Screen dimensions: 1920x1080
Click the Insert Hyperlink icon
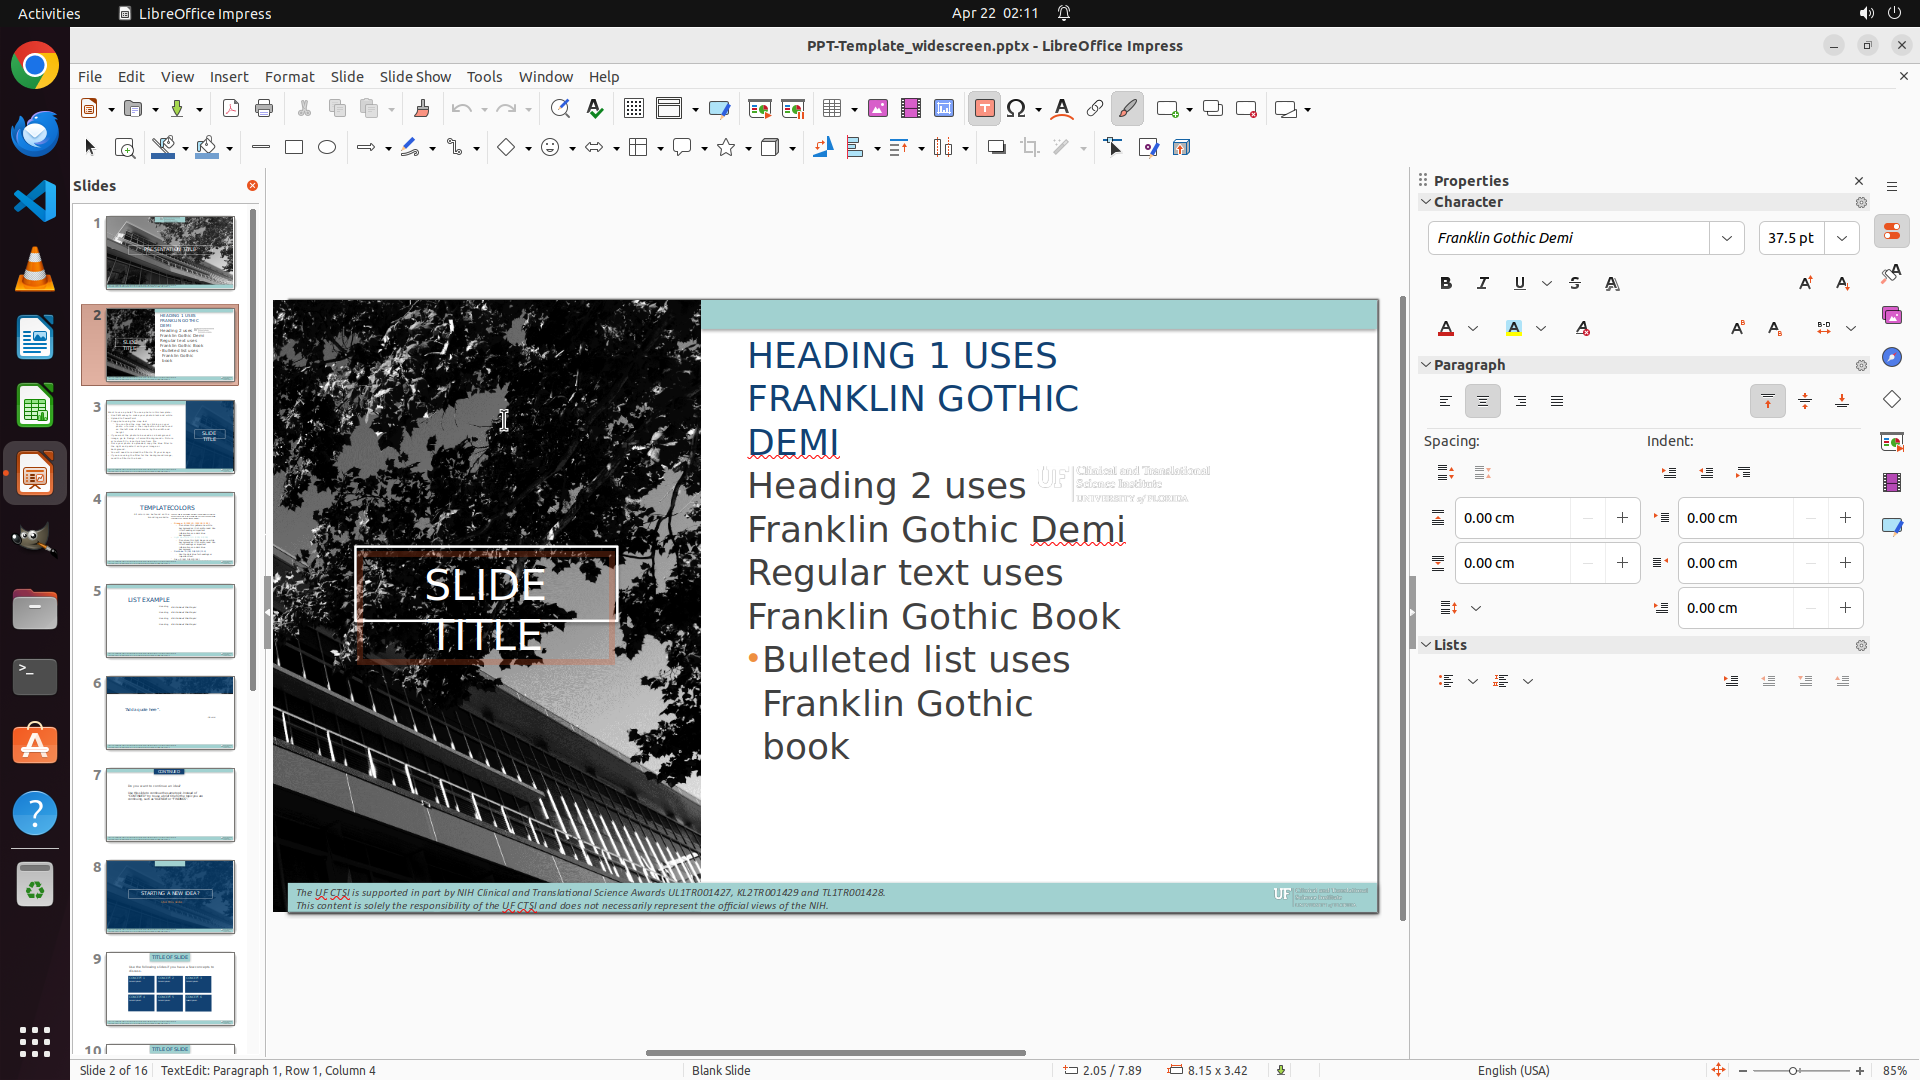[x=1095, y=109]
